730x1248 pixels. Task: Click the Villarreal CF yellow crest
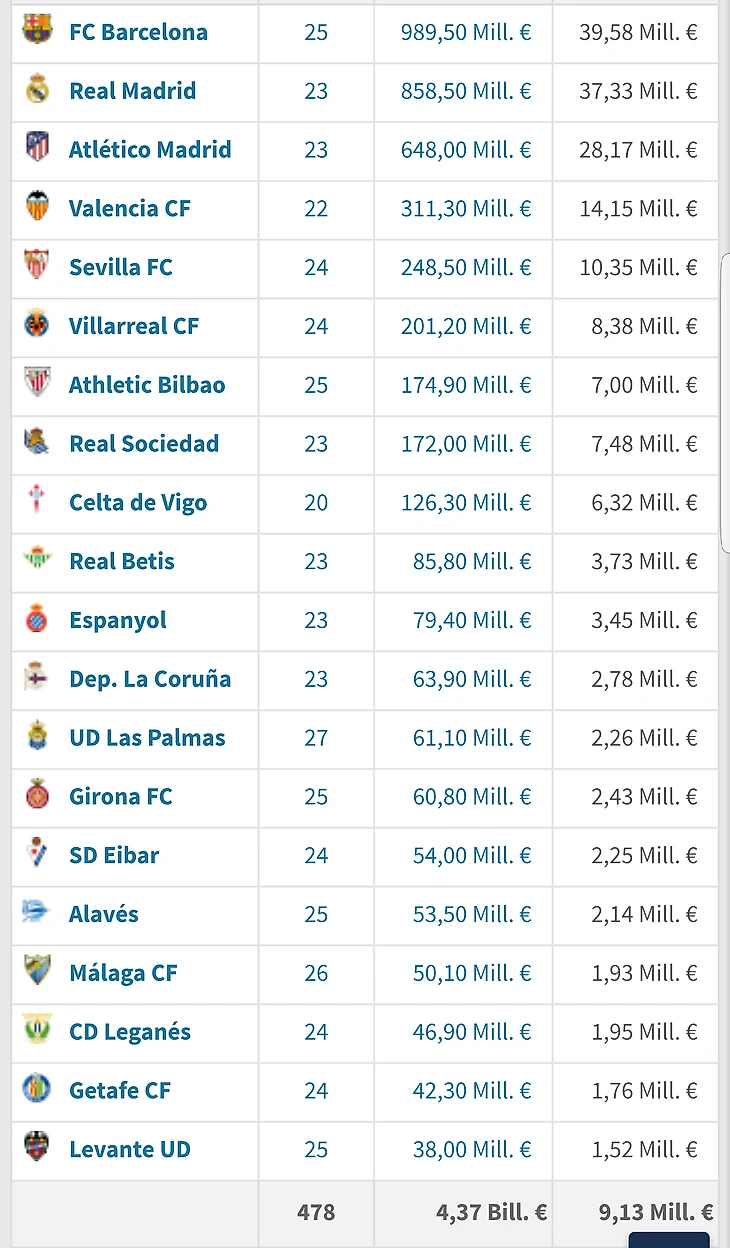pos(37,325)
